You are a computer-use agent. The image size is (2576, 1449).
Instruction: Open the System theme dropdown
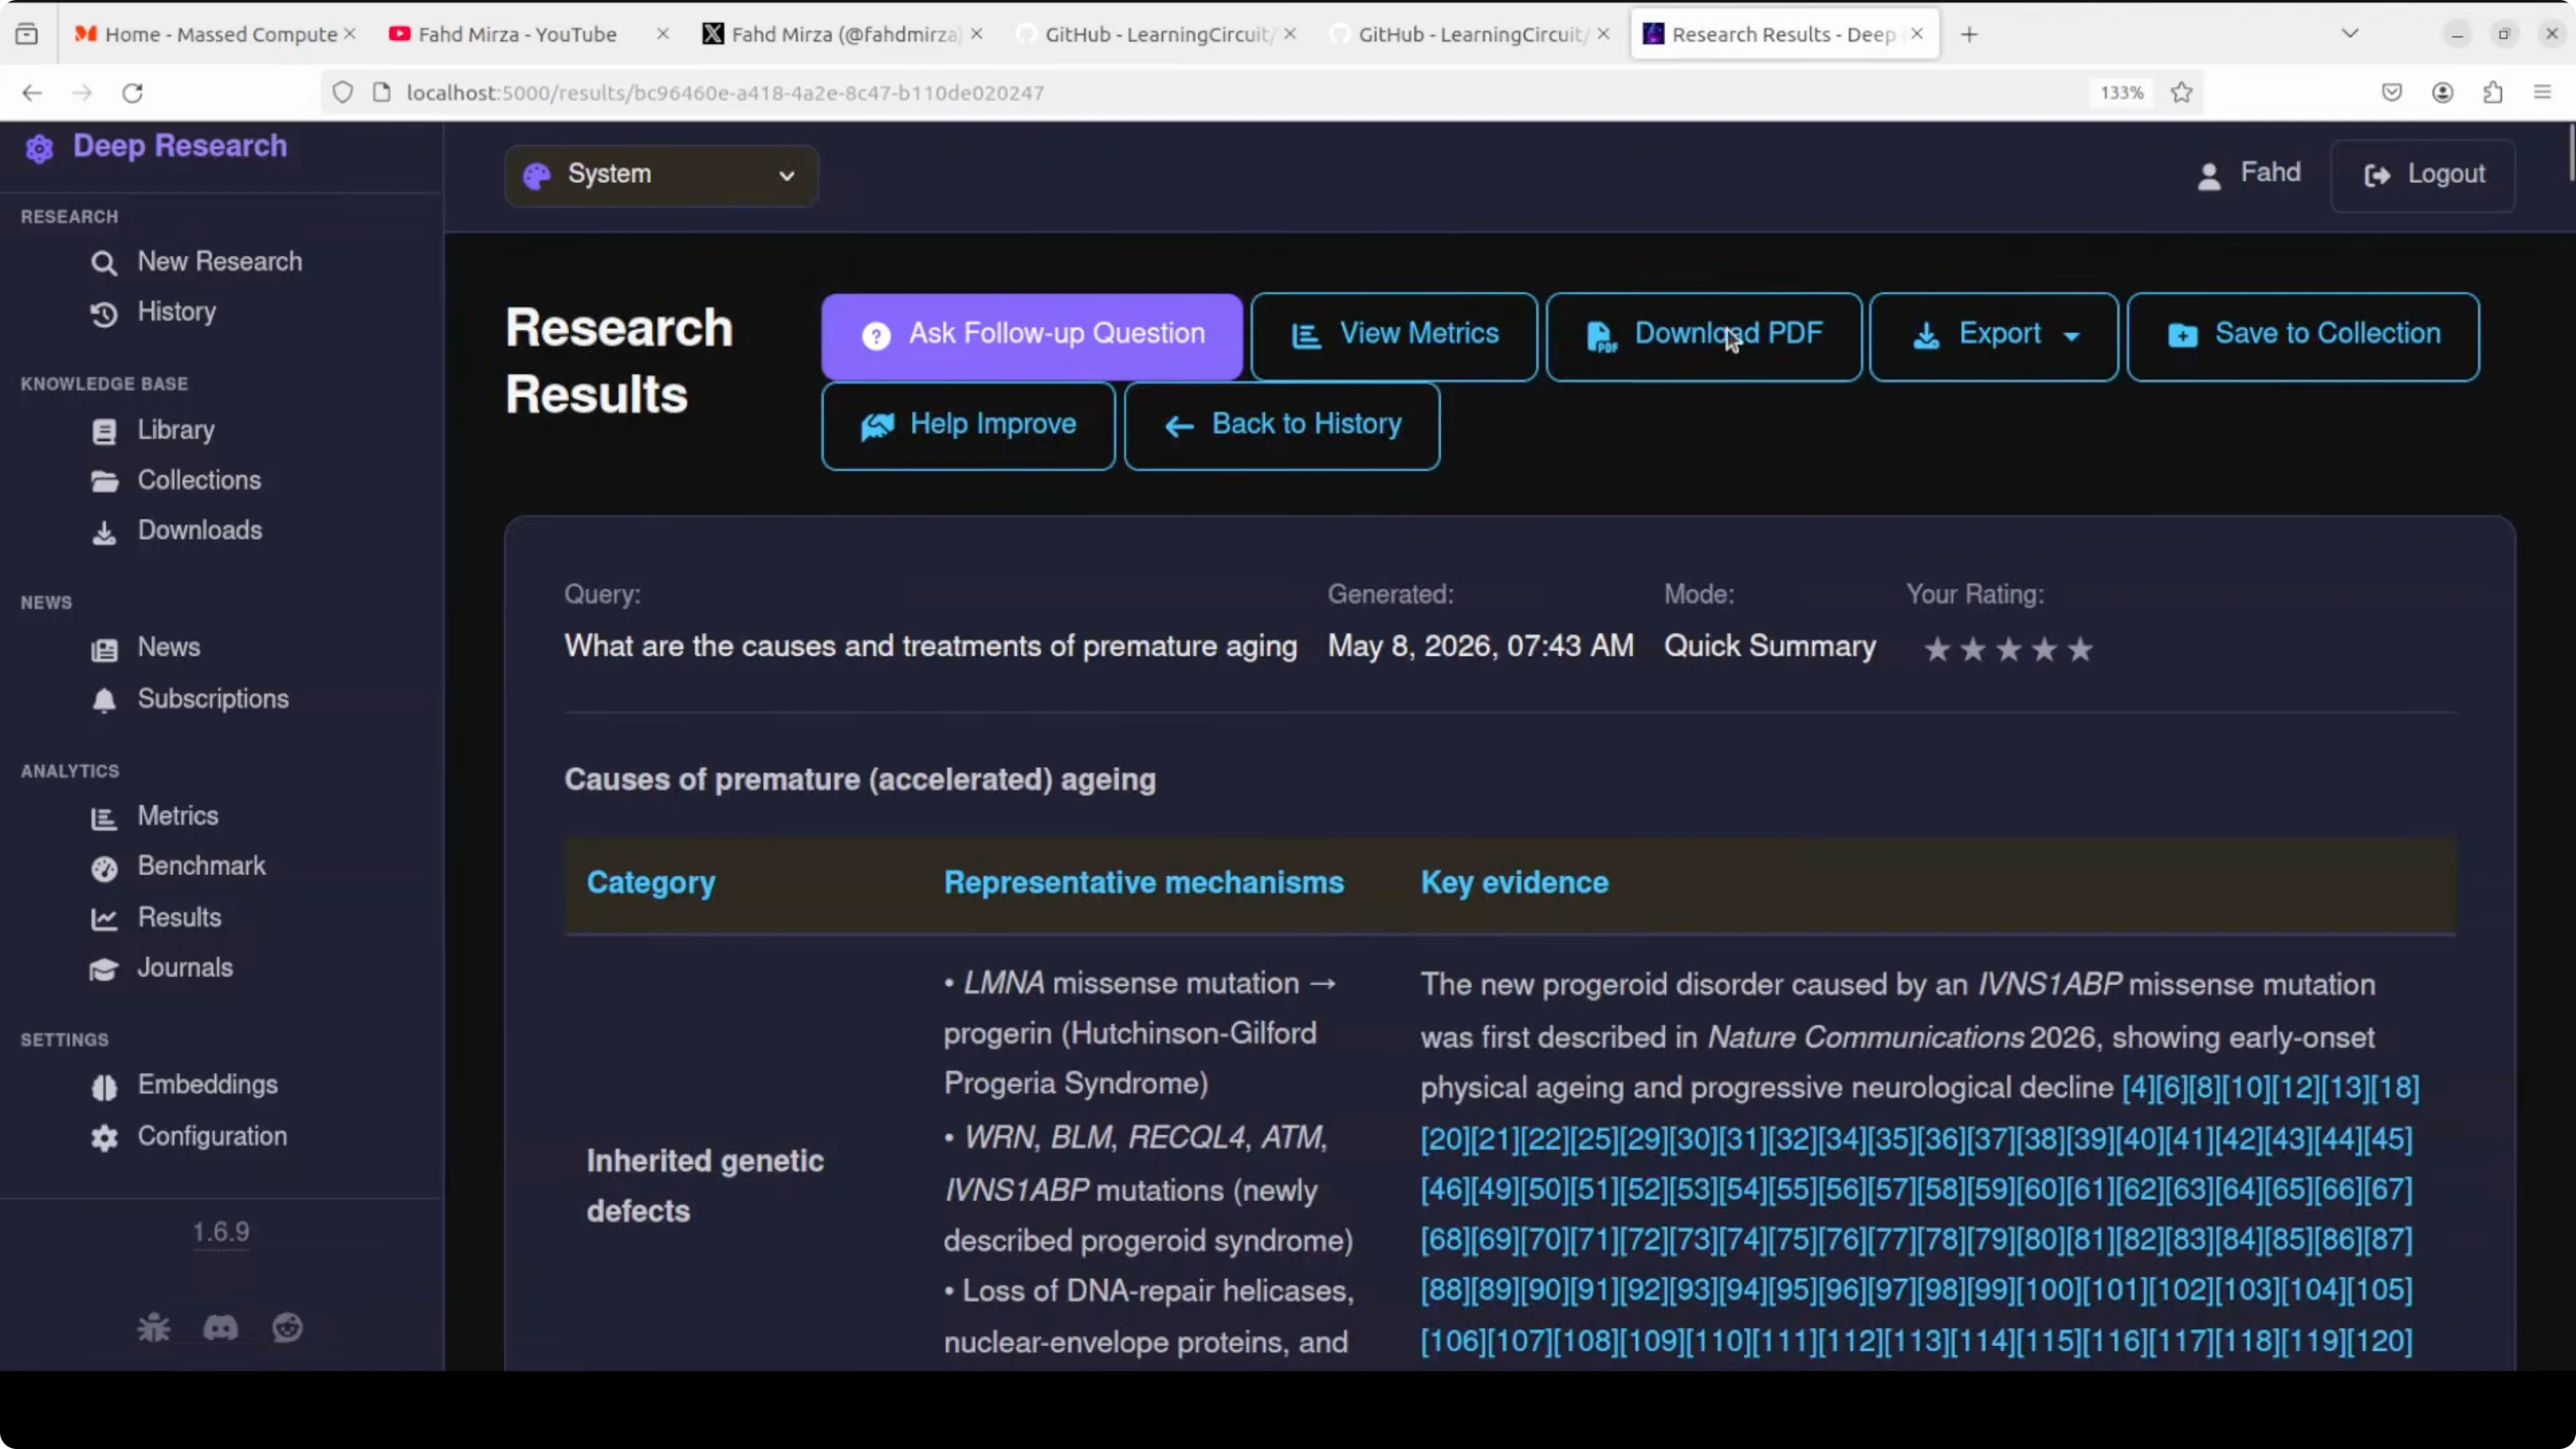point(661,175)
